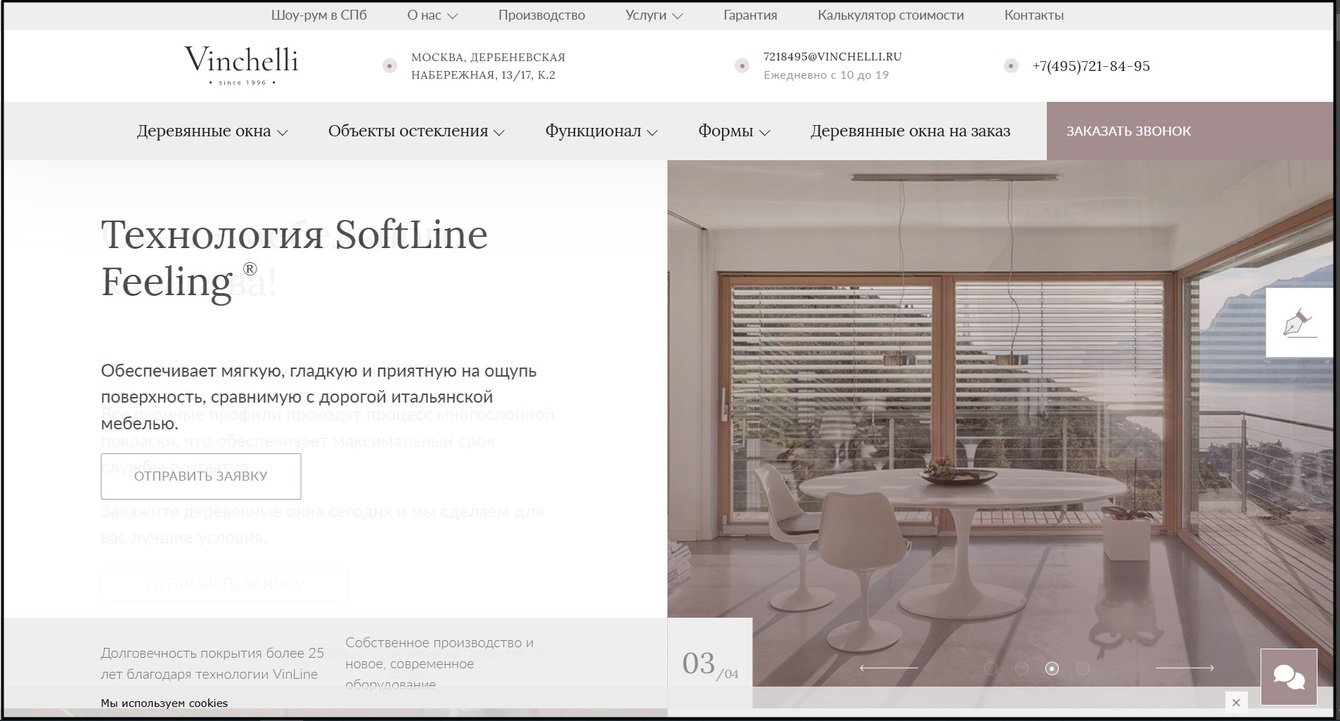Click the Отправить заявку button

click(x=201, y=476)
